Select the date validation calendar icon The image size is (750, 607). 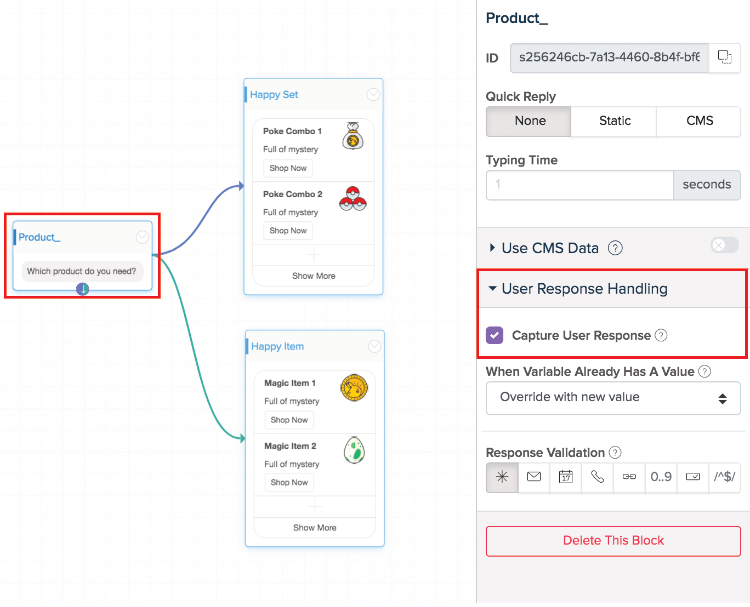pos(565,477)
